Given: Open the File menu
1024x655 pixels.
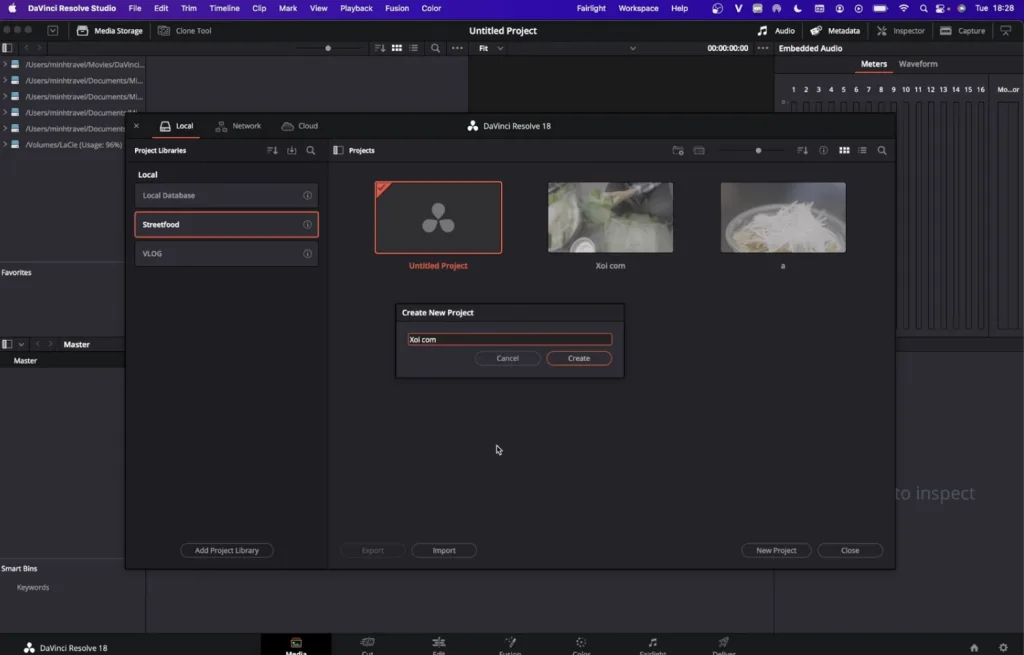Looking at the screenshot, I should pyautogui.click(x=135, y=8).
